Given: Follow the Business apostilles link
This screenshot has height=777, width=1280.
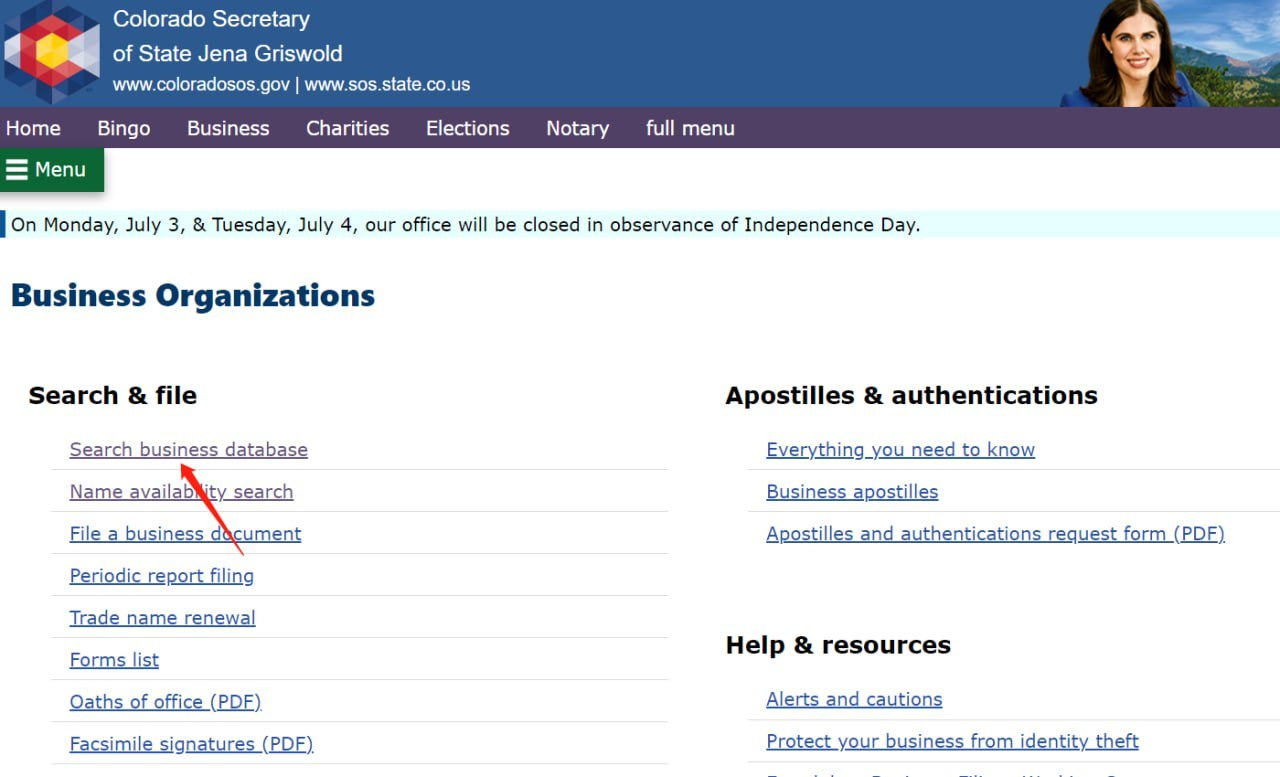Looking at the screenshot, I should click(852, 491).
